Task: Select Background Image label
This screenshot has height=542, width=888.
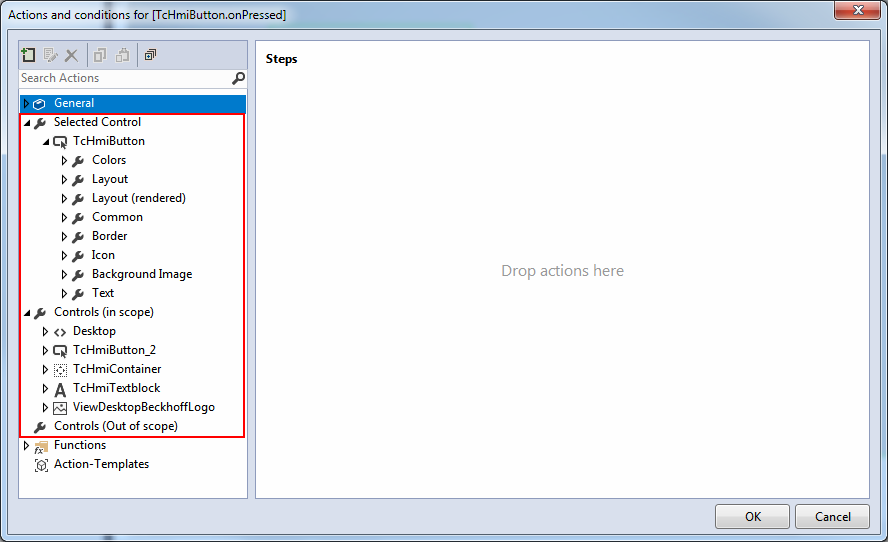Action: (142, 274)
